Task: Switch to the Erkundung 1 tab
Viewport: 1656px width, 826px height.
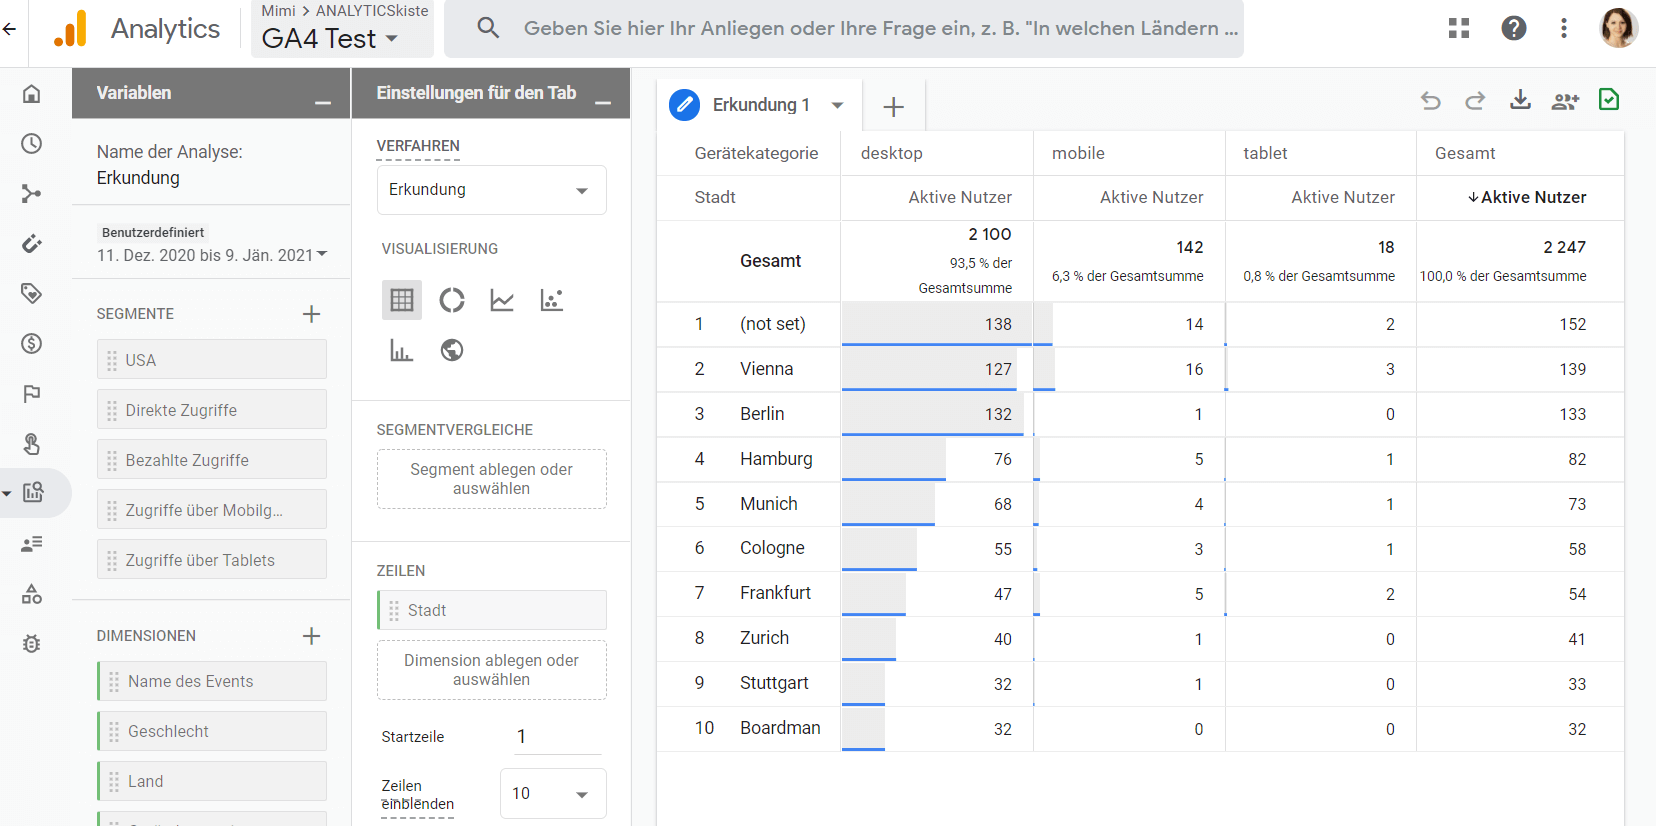Action: pyautogui.click(x=760, y=105)
